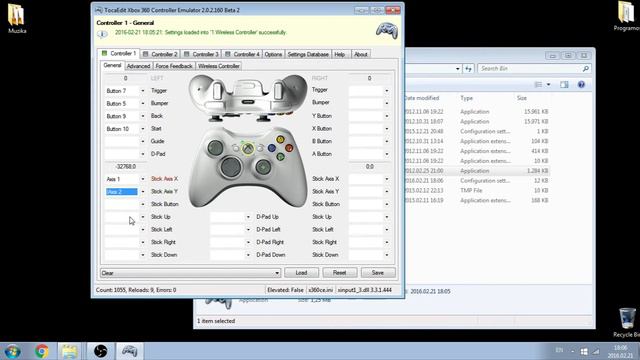Open the Options tab

273,54
